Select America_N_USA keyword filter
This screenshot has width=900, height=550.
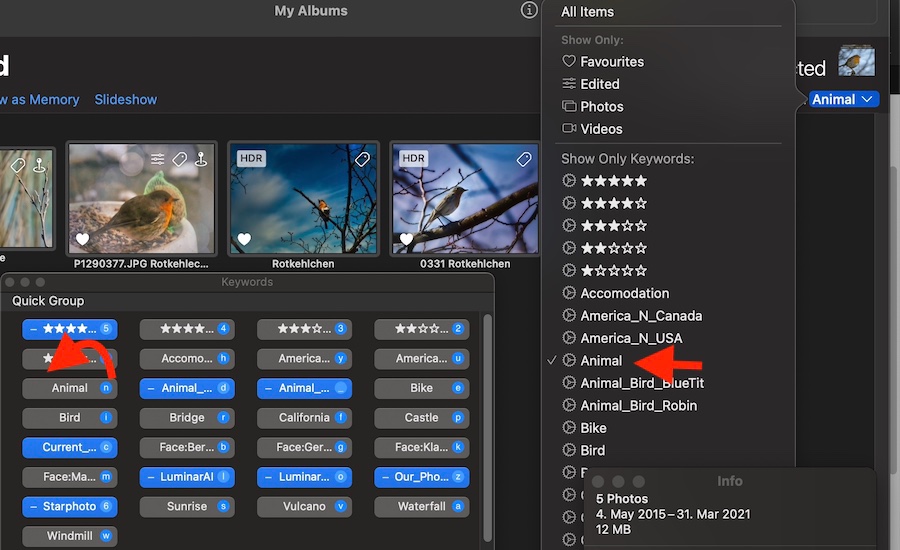point(631,338)
